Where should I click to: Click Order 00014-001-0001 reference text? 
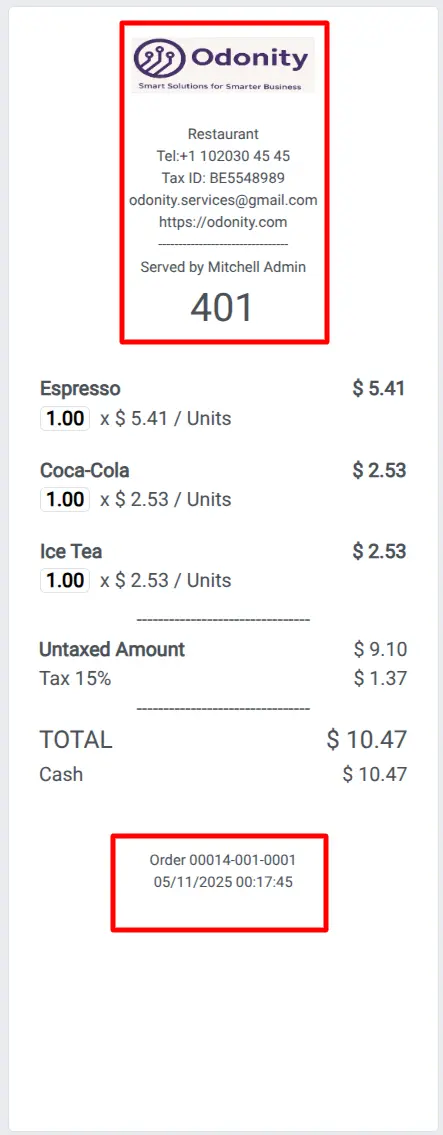coord(223,860)
